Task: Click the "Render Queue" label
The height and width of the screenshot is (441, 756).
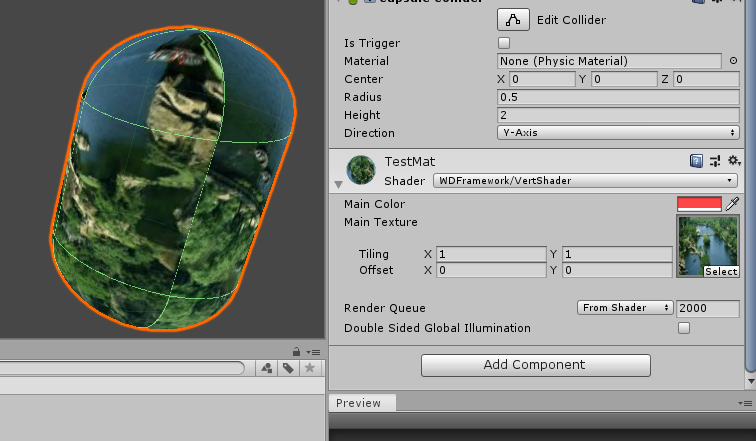Action: pos(385,308)
